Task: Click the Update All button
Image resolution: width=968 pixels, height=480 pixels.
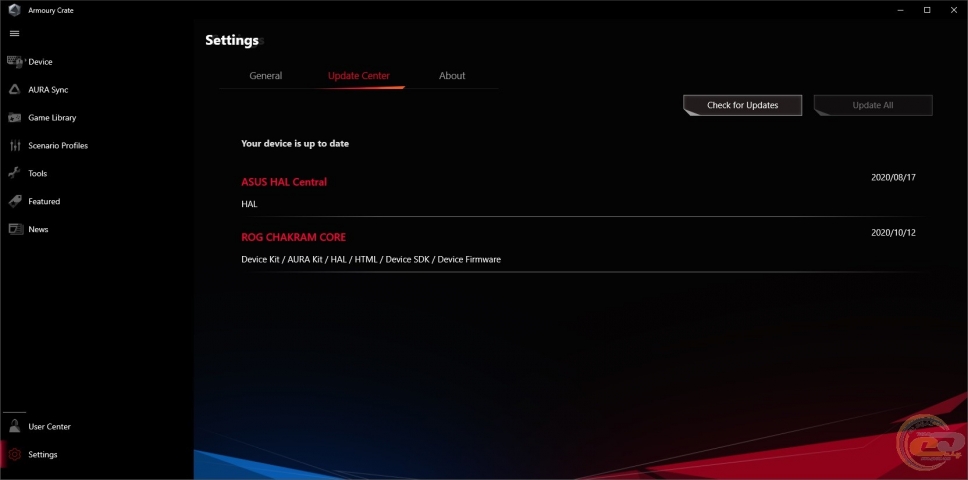Action: [x=873, y=106]
